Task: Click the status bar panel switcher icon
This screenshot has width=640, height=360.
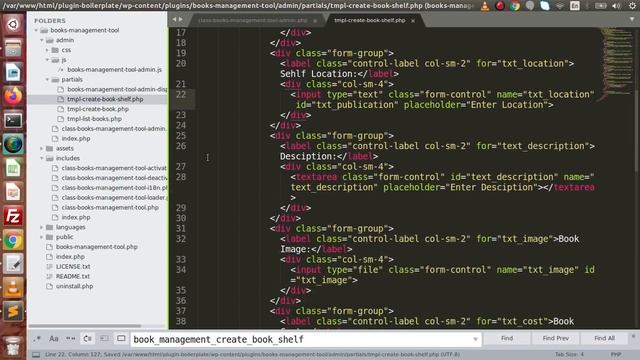Action: click(36, 354)
